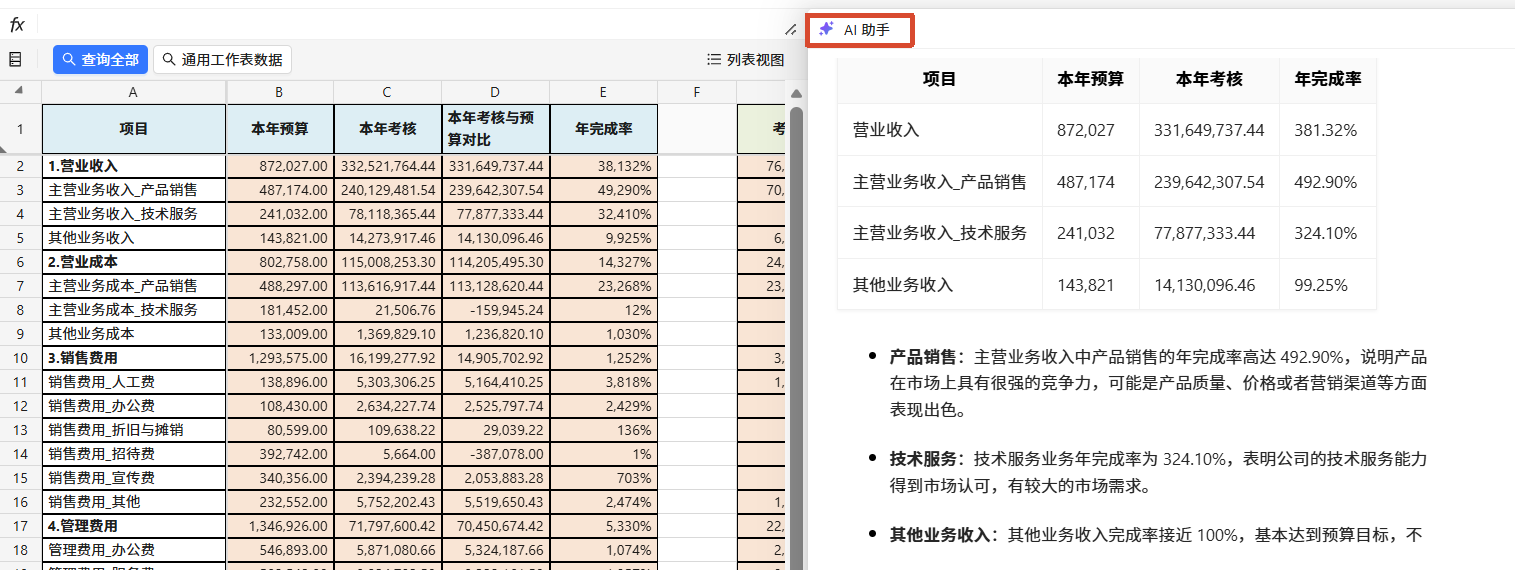1515x570 pixels.
Task: Click the cell 销售费用_人工费
Action: [x=134, y=382]
